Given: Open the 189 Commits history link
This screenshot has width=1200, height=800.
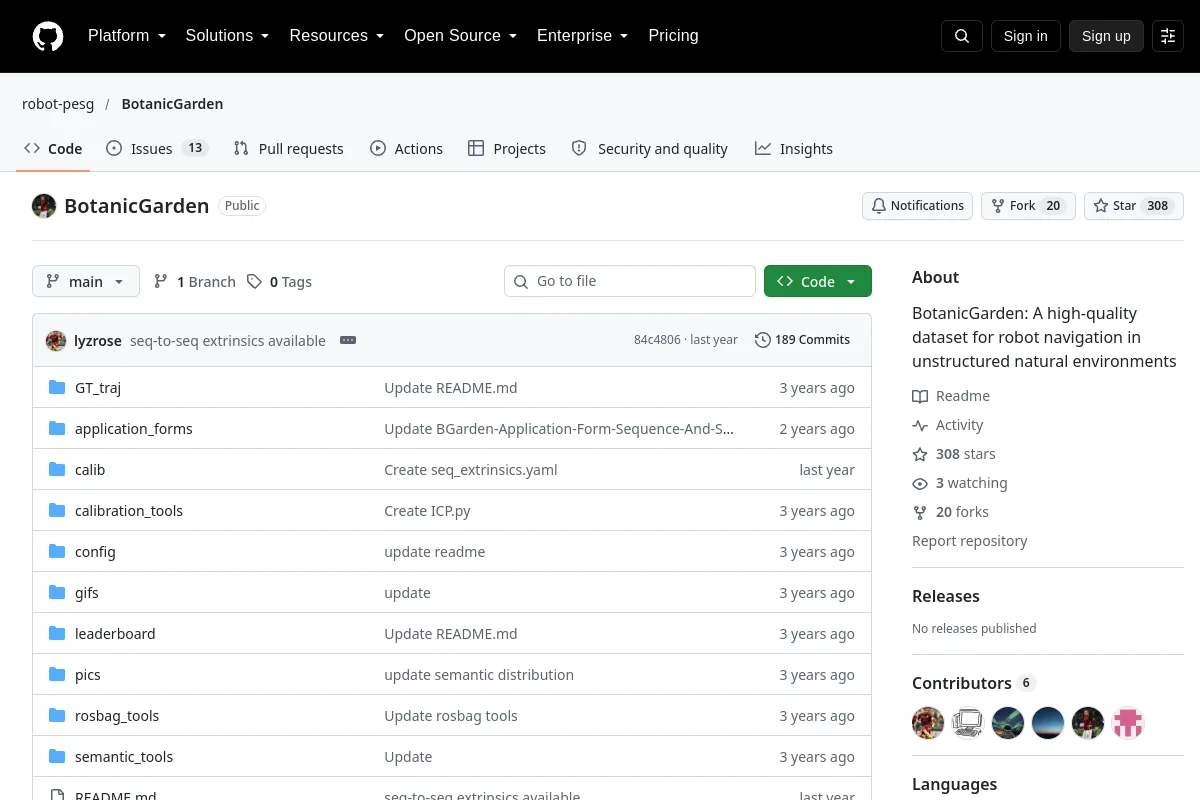Looking at the screenshot, I should point(803,340).
